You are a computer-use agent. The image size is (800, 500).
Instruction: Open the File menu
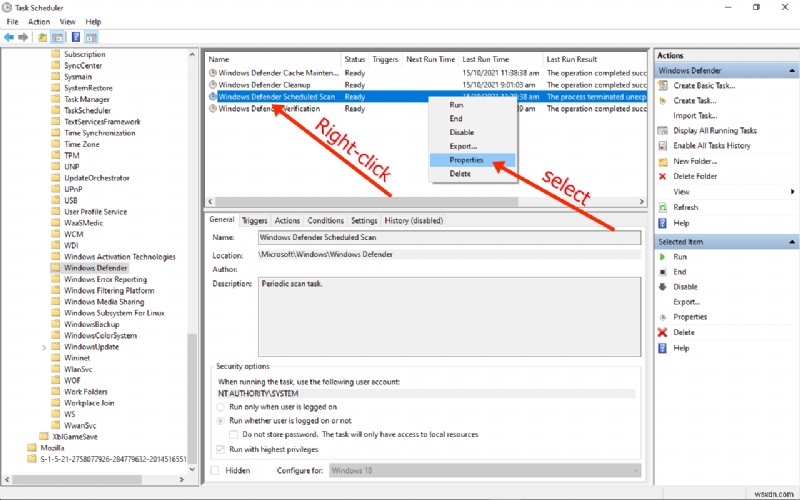click(x=12, y=21)
